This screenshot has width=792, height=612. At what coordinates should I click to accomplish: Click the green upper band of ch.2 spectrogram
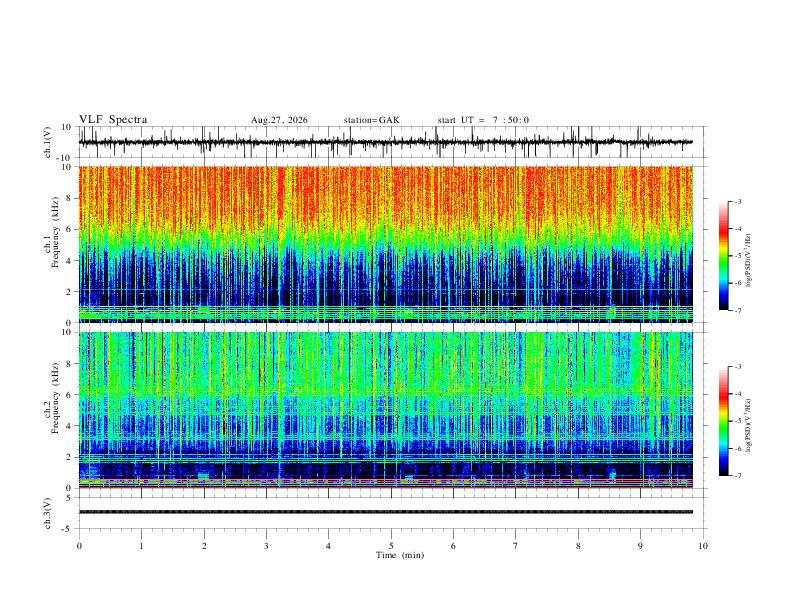(385, 364)
